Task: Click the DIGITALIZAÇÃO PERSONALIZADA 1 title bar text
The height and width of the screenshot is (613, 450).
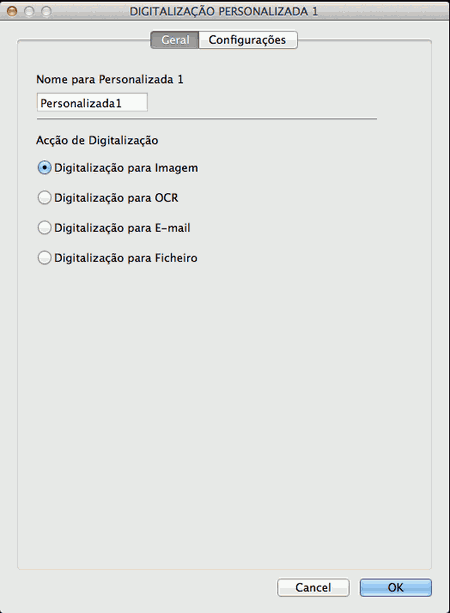Action: pyautogui.click(x=224, y=11)
